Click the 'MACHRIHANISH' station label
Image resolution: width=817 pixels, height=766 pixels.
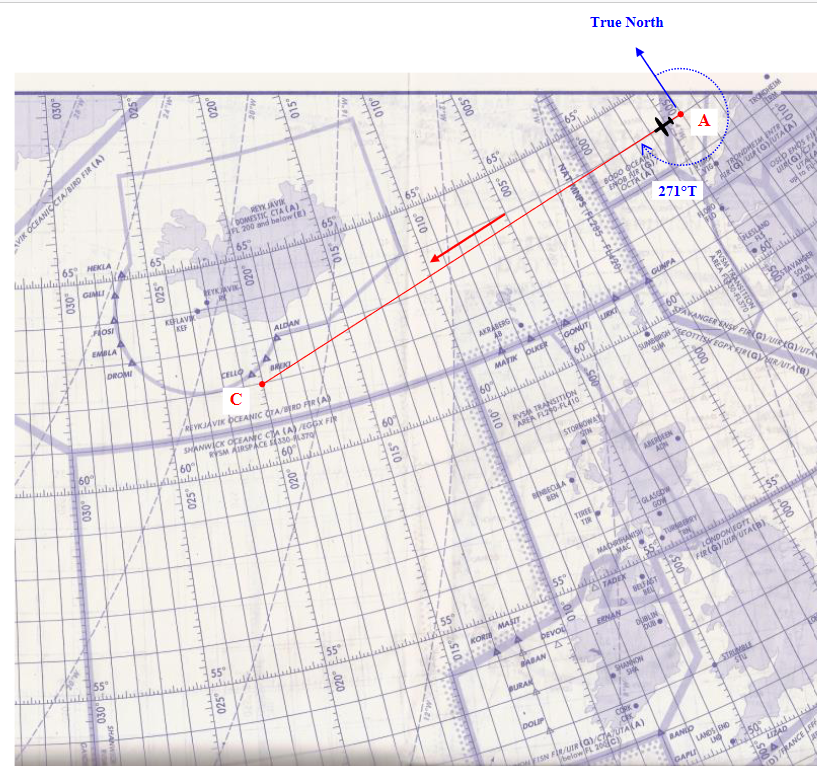pyautogui.click(x=620, y=542)
